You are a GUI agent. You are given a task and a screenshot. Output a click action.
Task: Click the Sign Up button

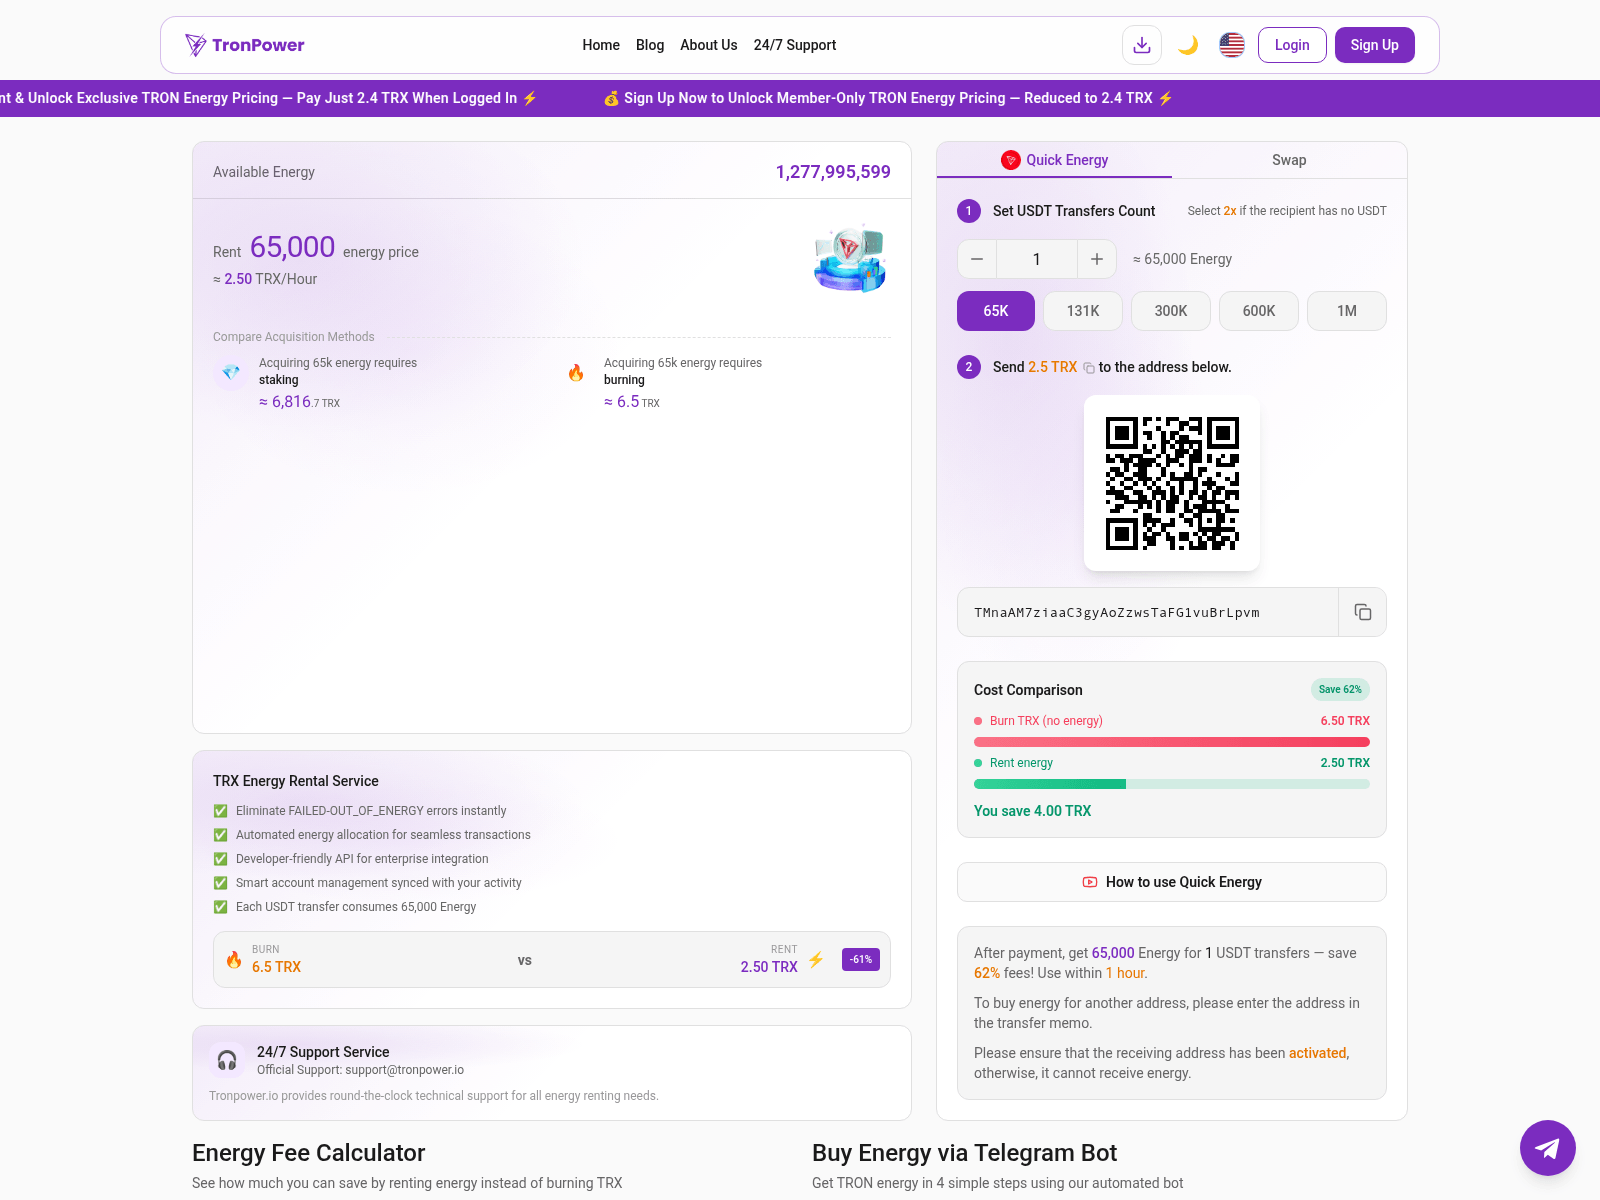[x=1374, y=45]
